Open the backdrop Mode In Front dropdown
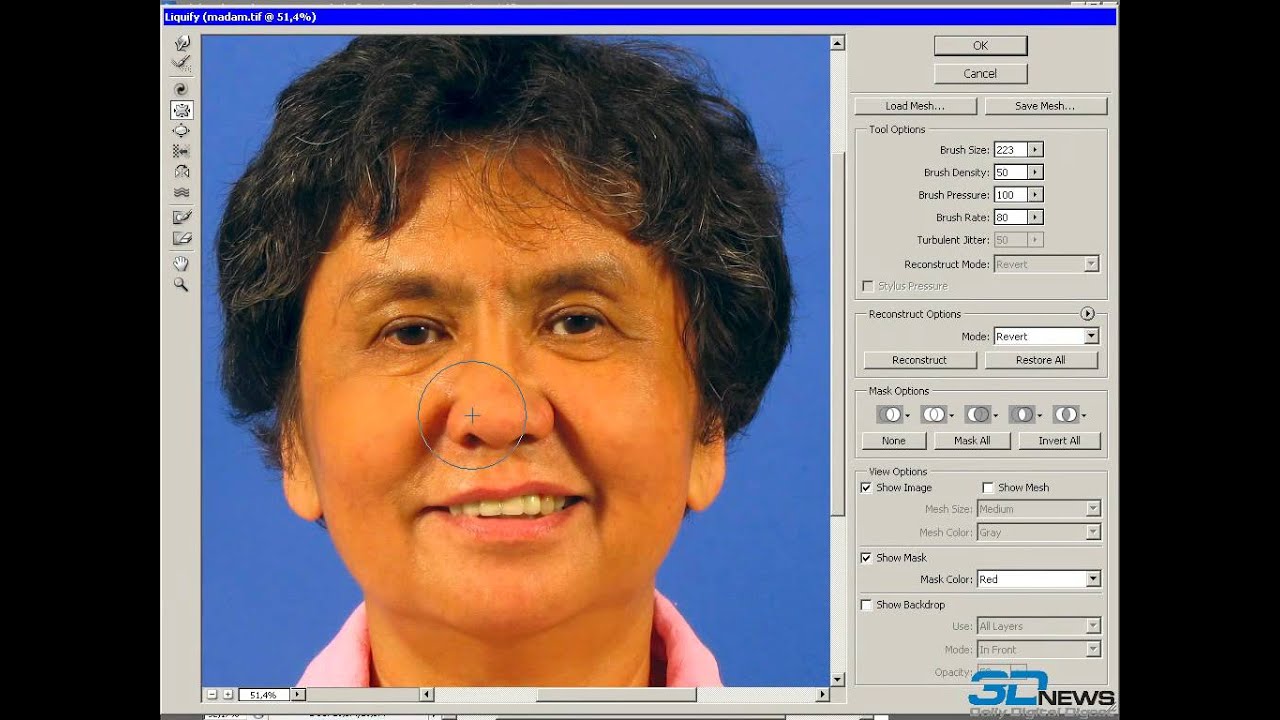 point(1039,649)
